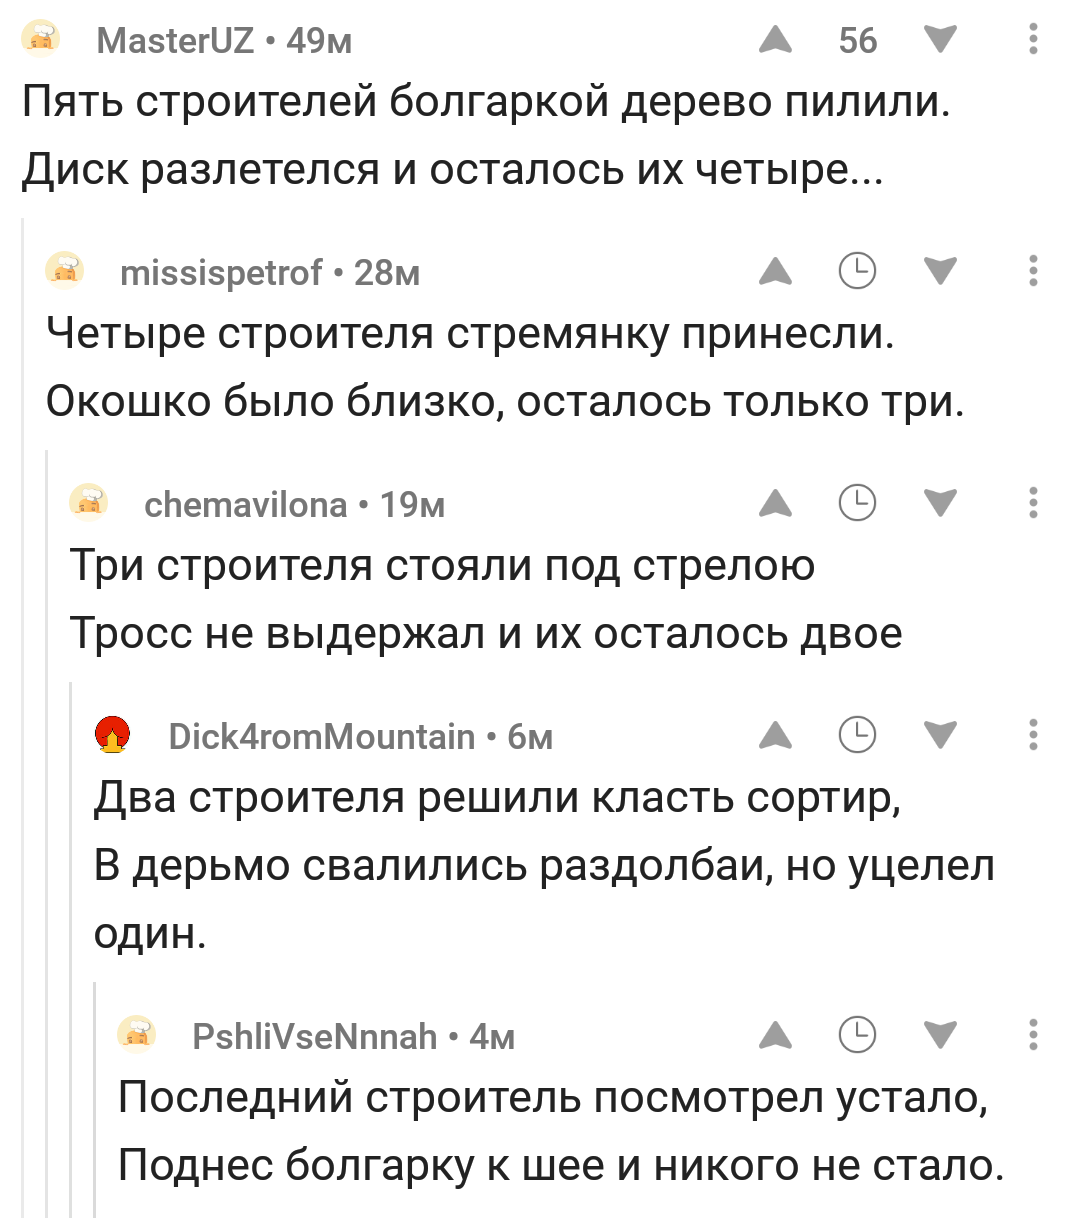Upvote MasterUZ's comment
This screenshot has width=1080, height=1218.
click(775, 40)
